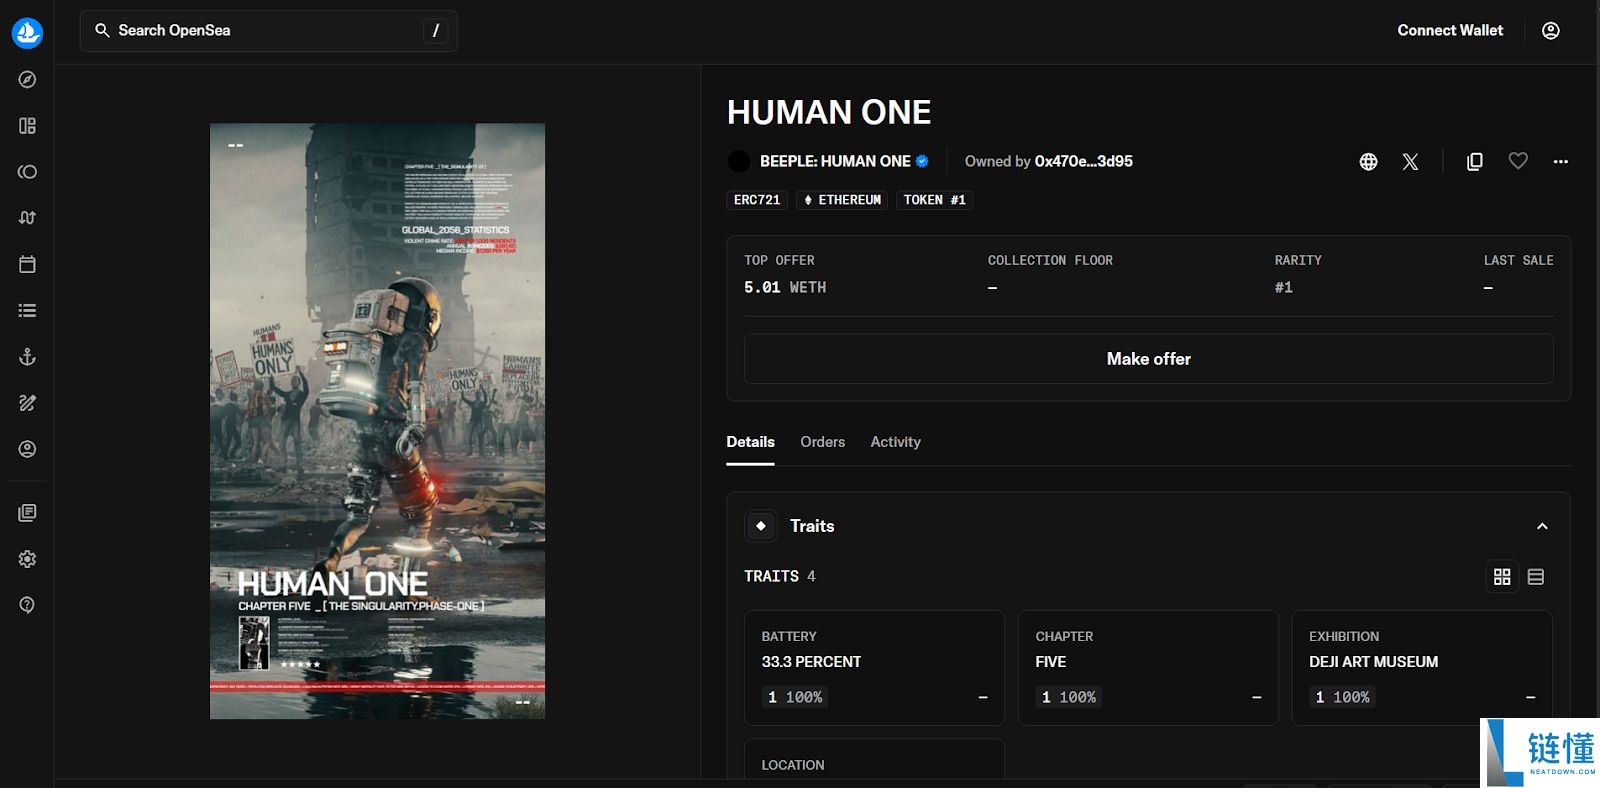1600x788 pixels.
Task: Click the verified badge beside BEEPLE: HUMAN ONE
Action: click(922, 161)
